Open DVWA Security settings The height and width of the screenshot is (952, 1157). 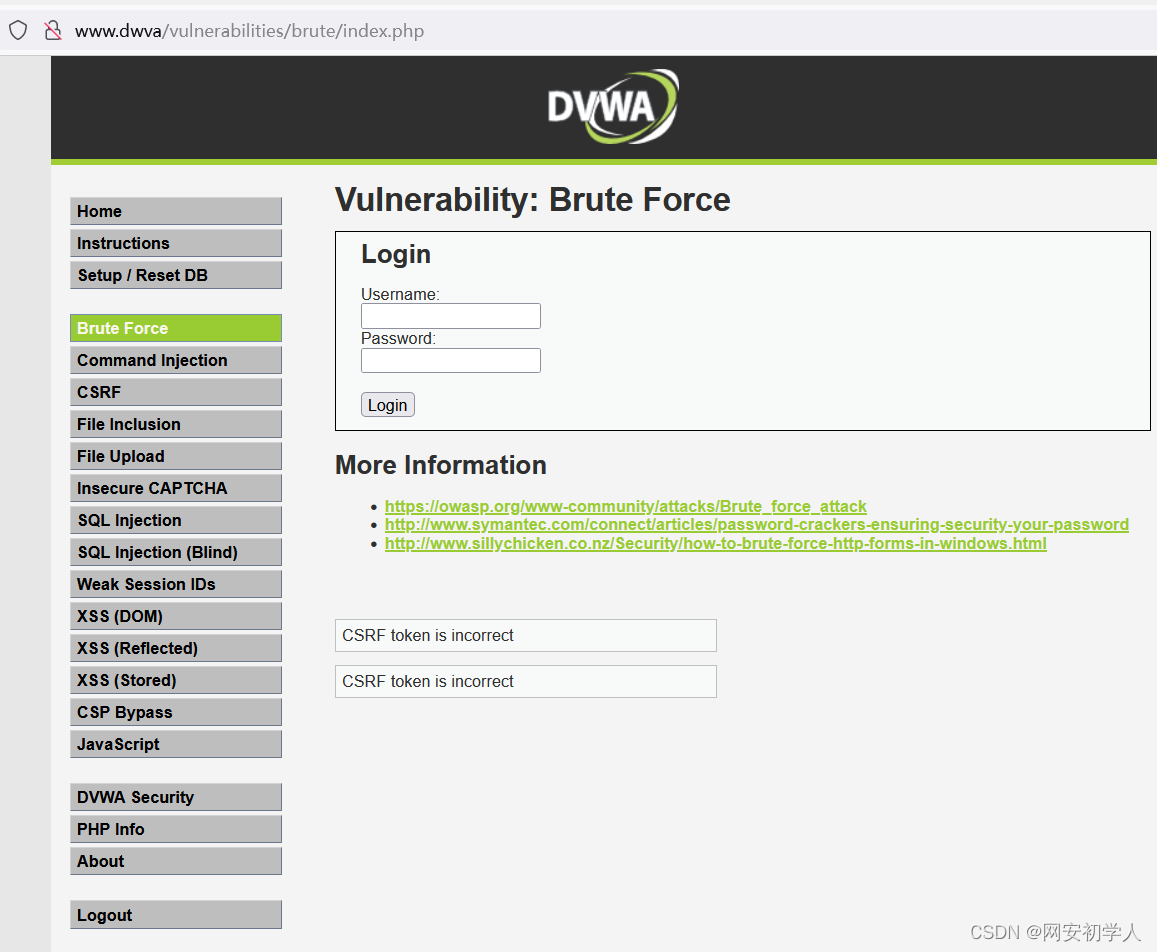tap(176, 797)
